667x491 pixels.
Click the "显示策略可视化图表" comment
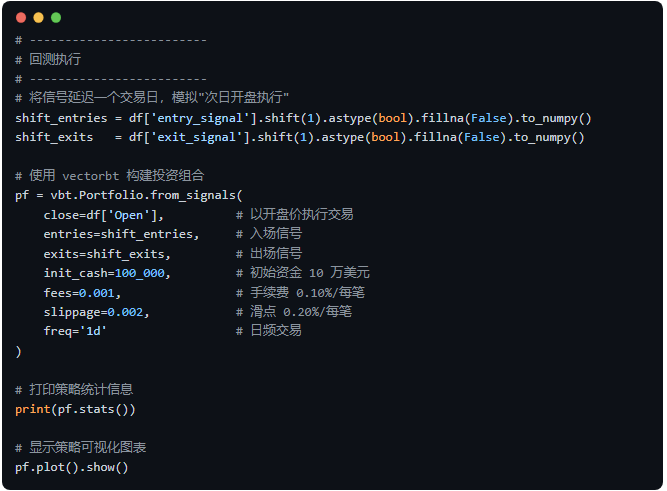click(x=81, y=447)
